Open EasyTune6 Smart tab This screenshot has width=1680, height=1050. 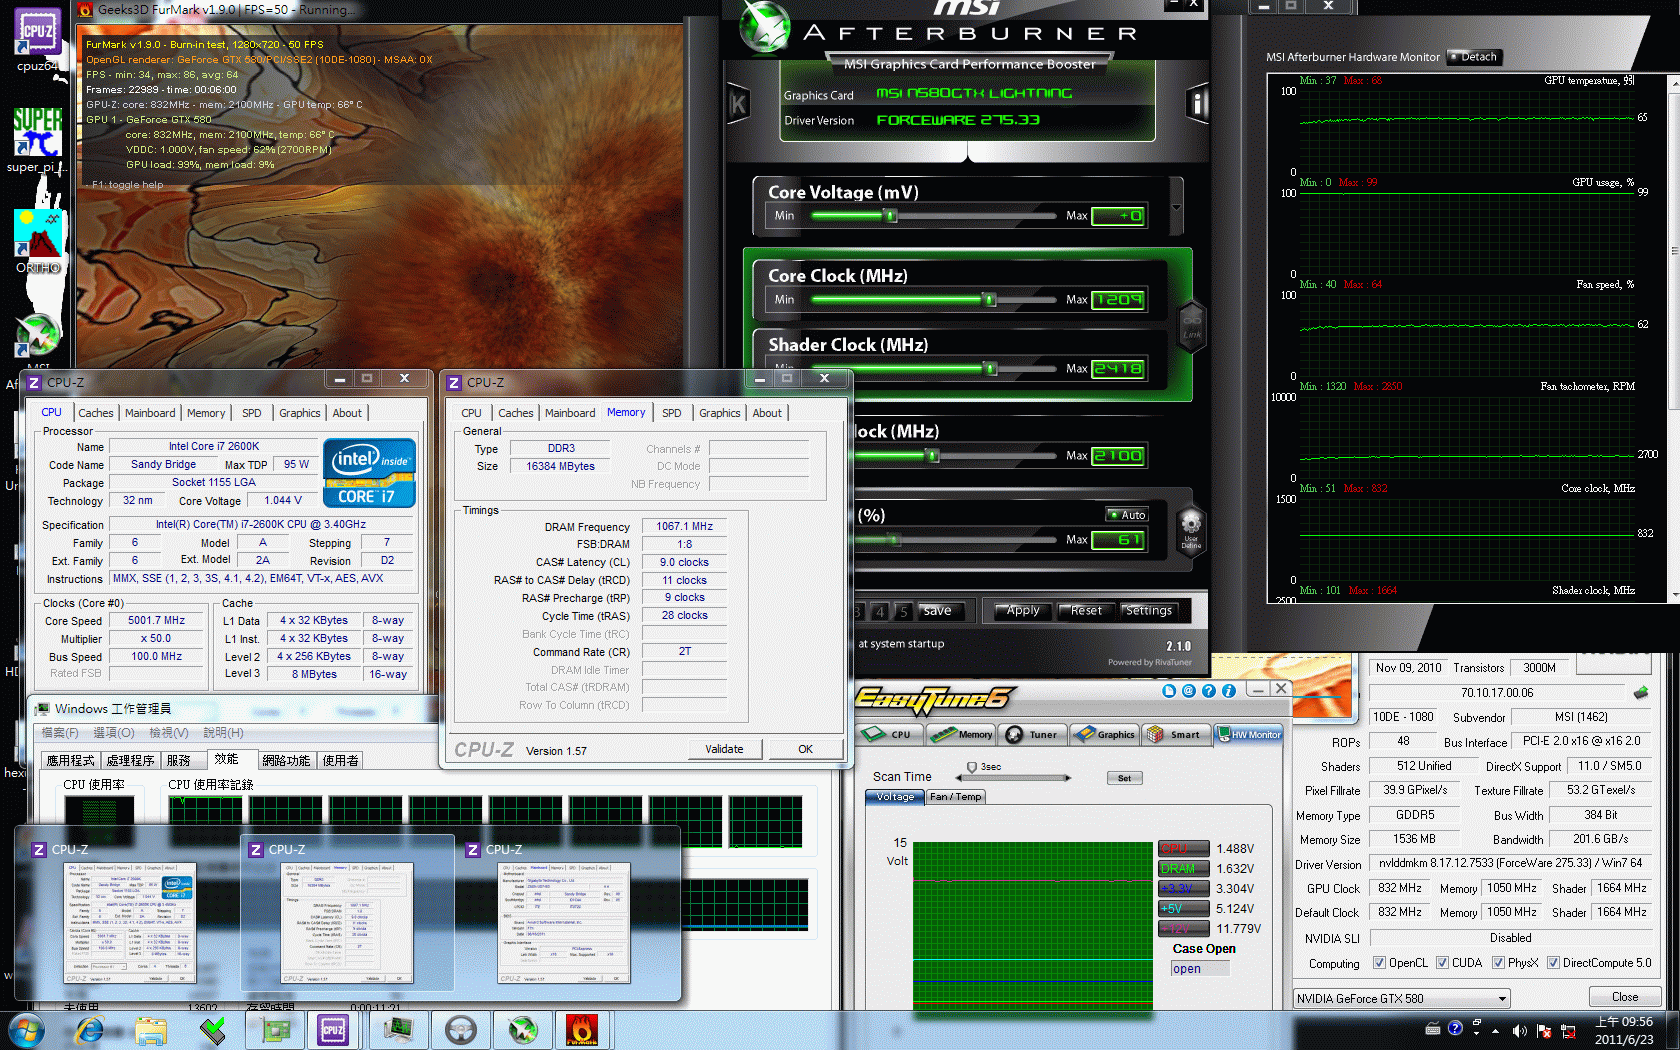[x=1176, y=734]
